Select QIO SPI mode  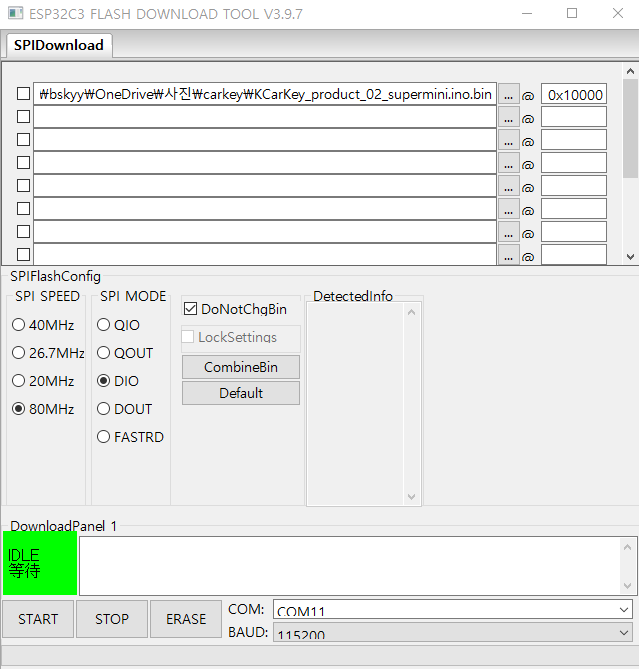[119, 325]
